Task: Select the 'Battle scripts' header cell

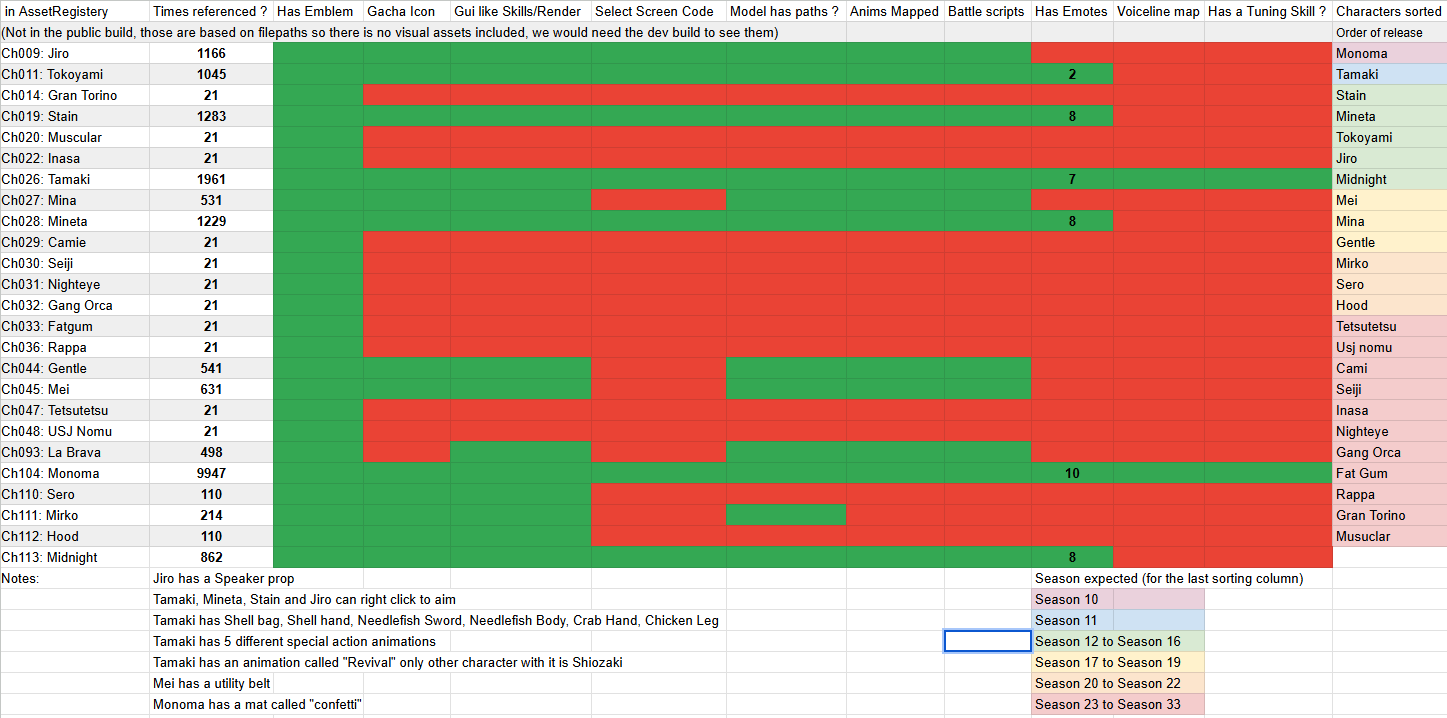Action: point(987,11)
